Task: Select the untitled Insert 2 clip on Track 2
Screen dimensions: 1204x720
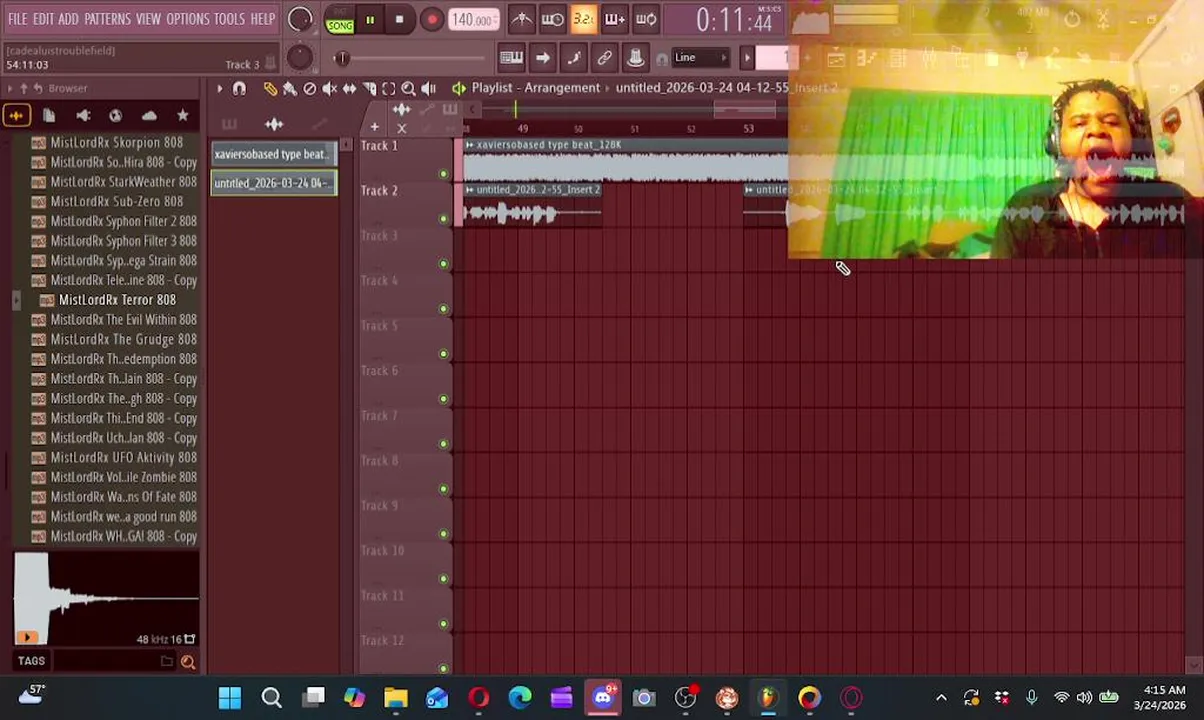Action: (532, 205)
